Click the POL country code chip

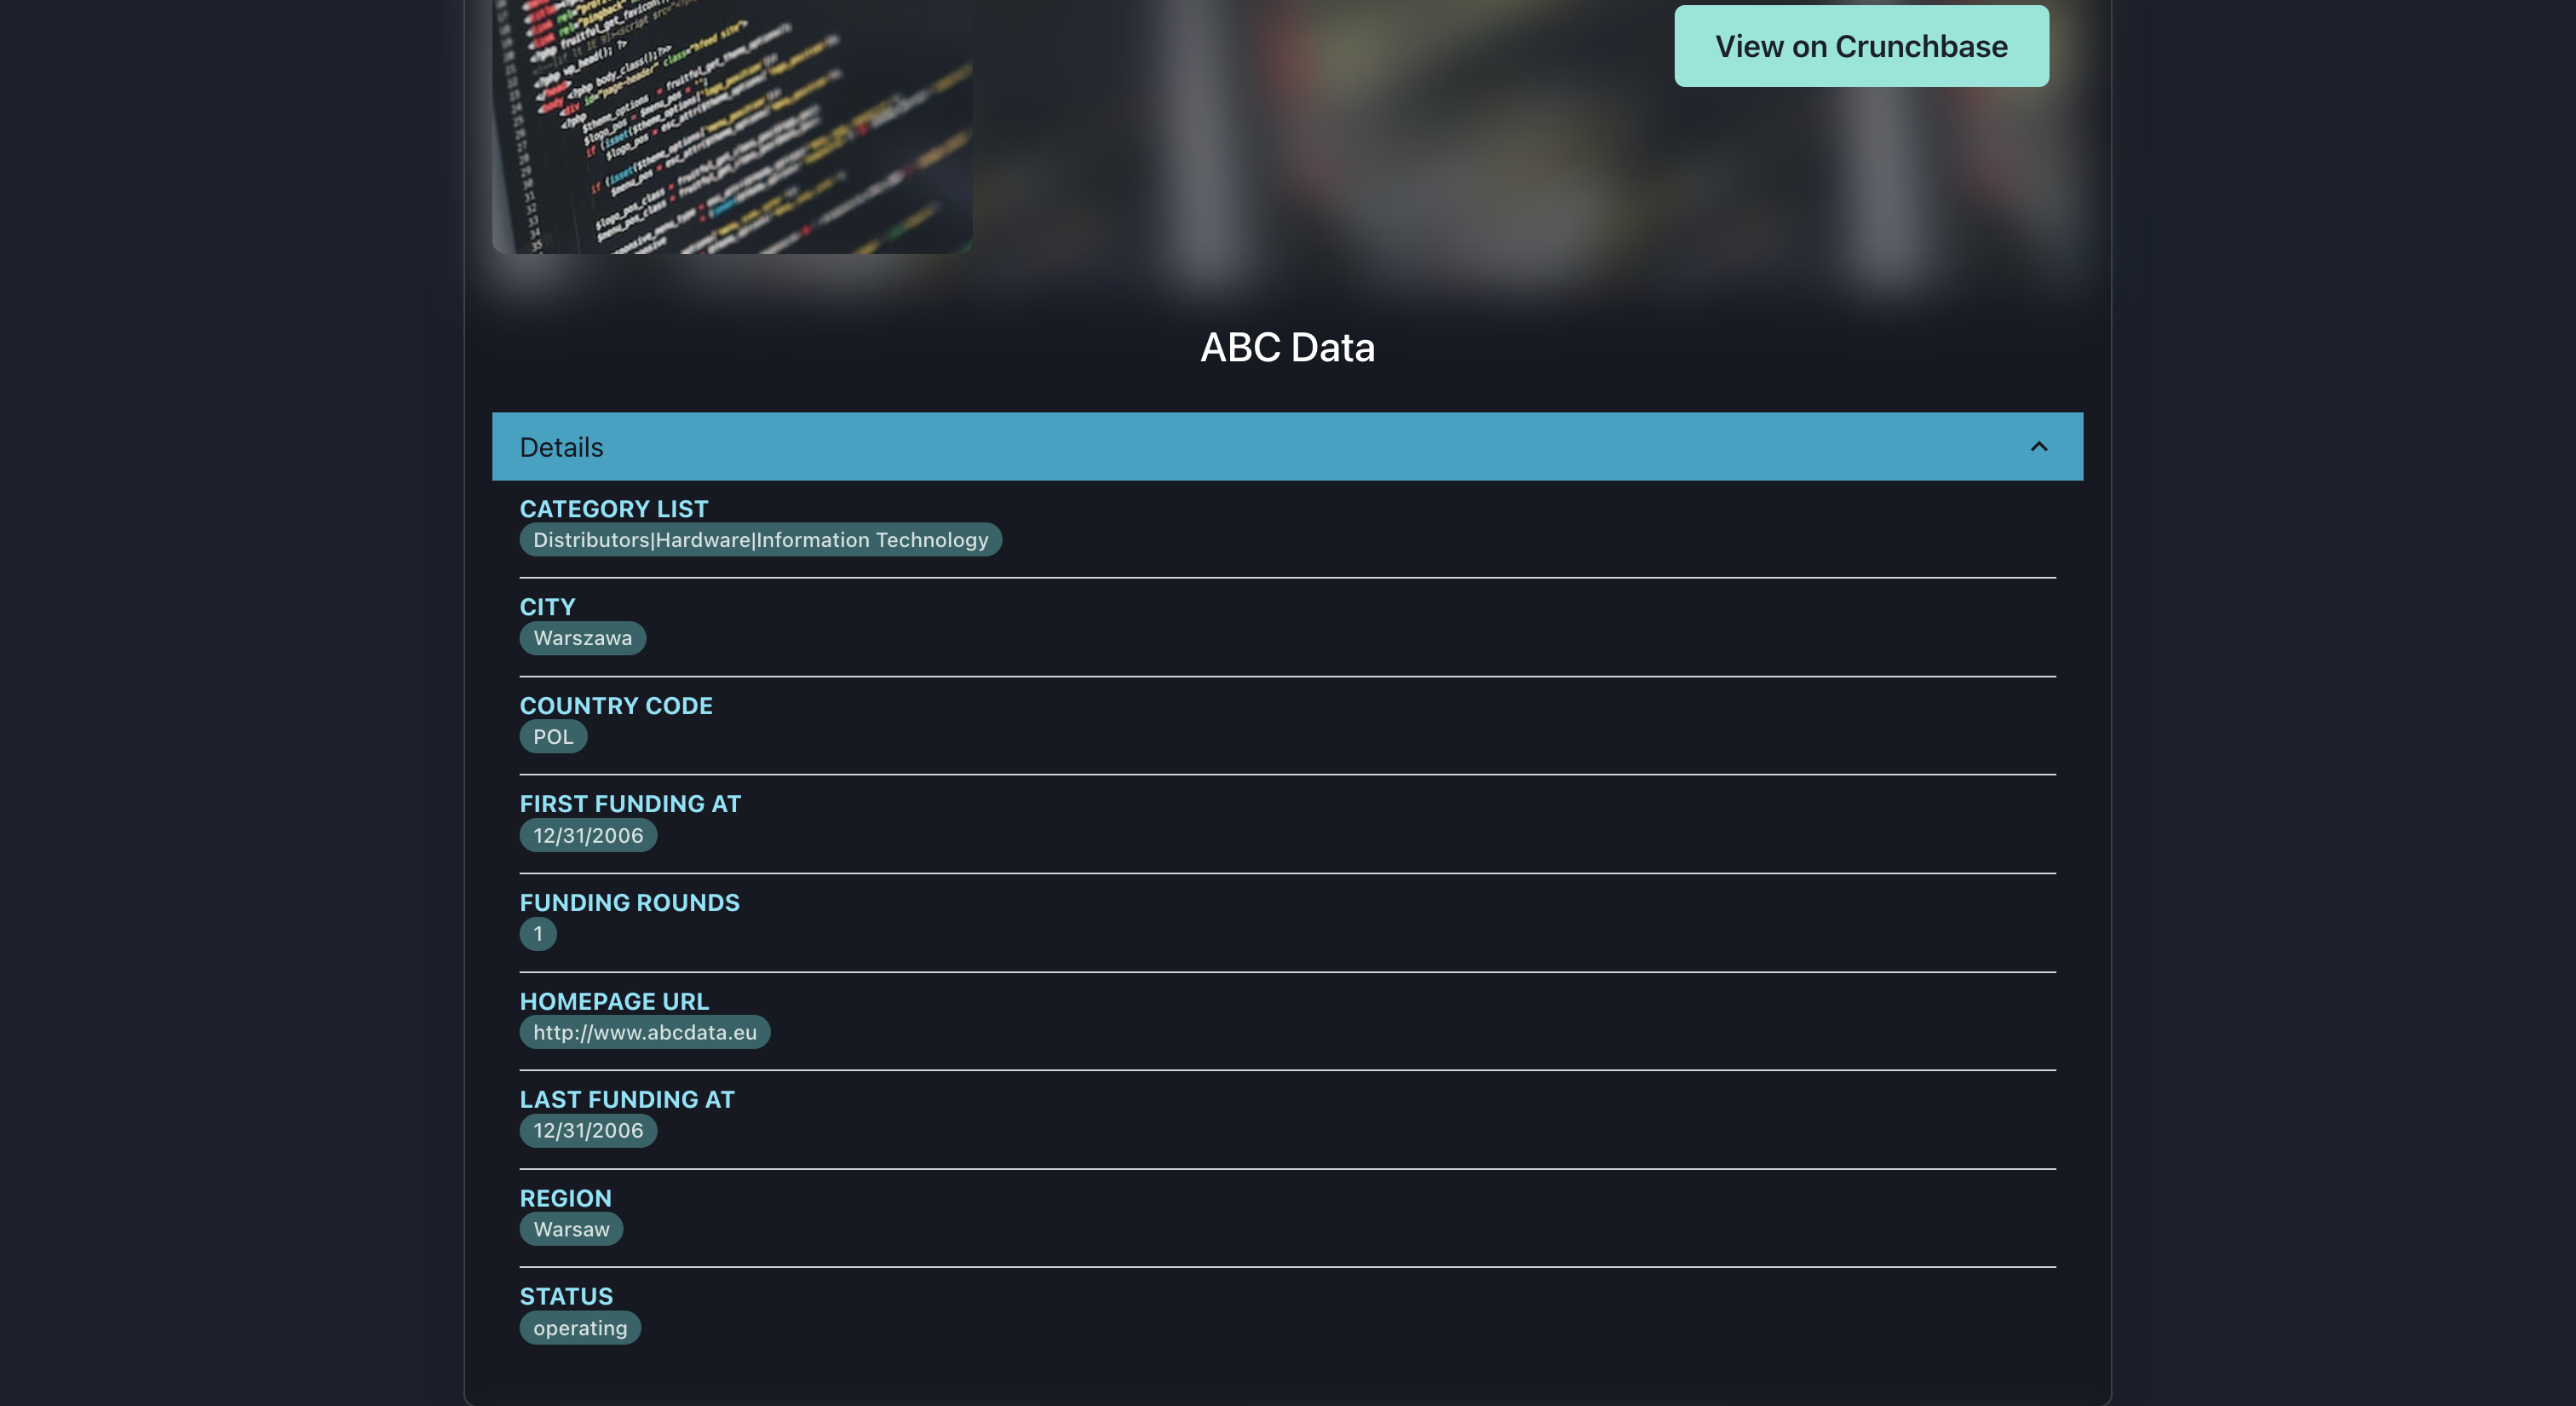553,737
